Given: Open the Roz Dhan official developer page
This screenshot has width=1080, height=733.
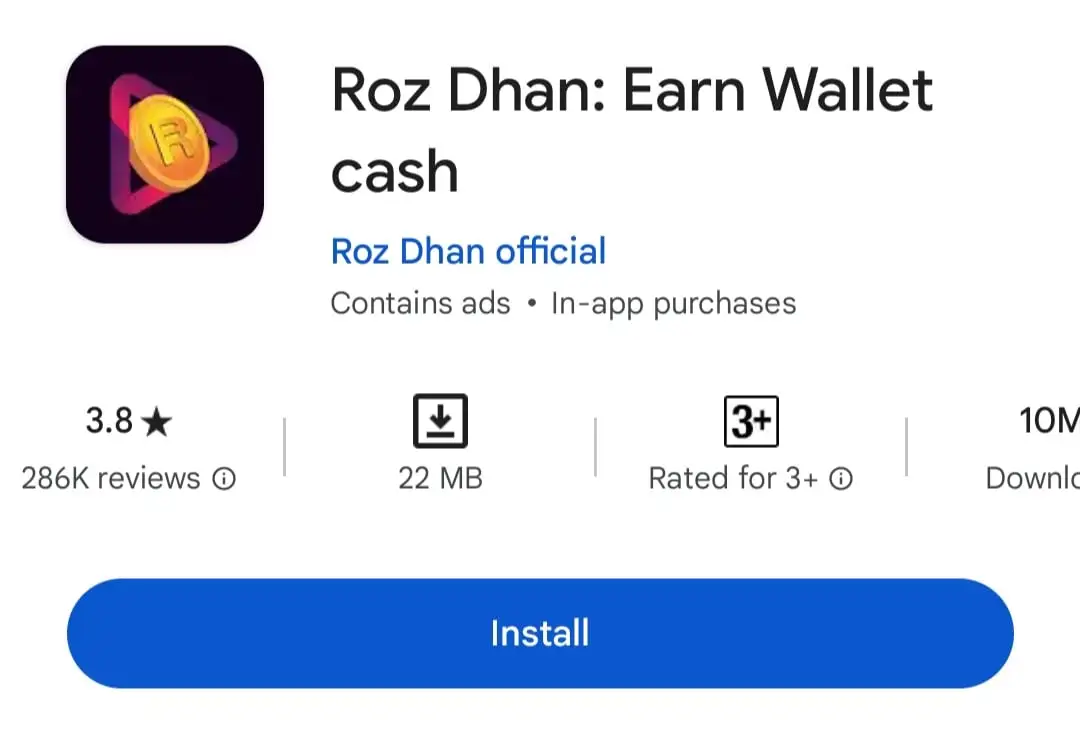Looking at the screenshot, I should (468, 251).
